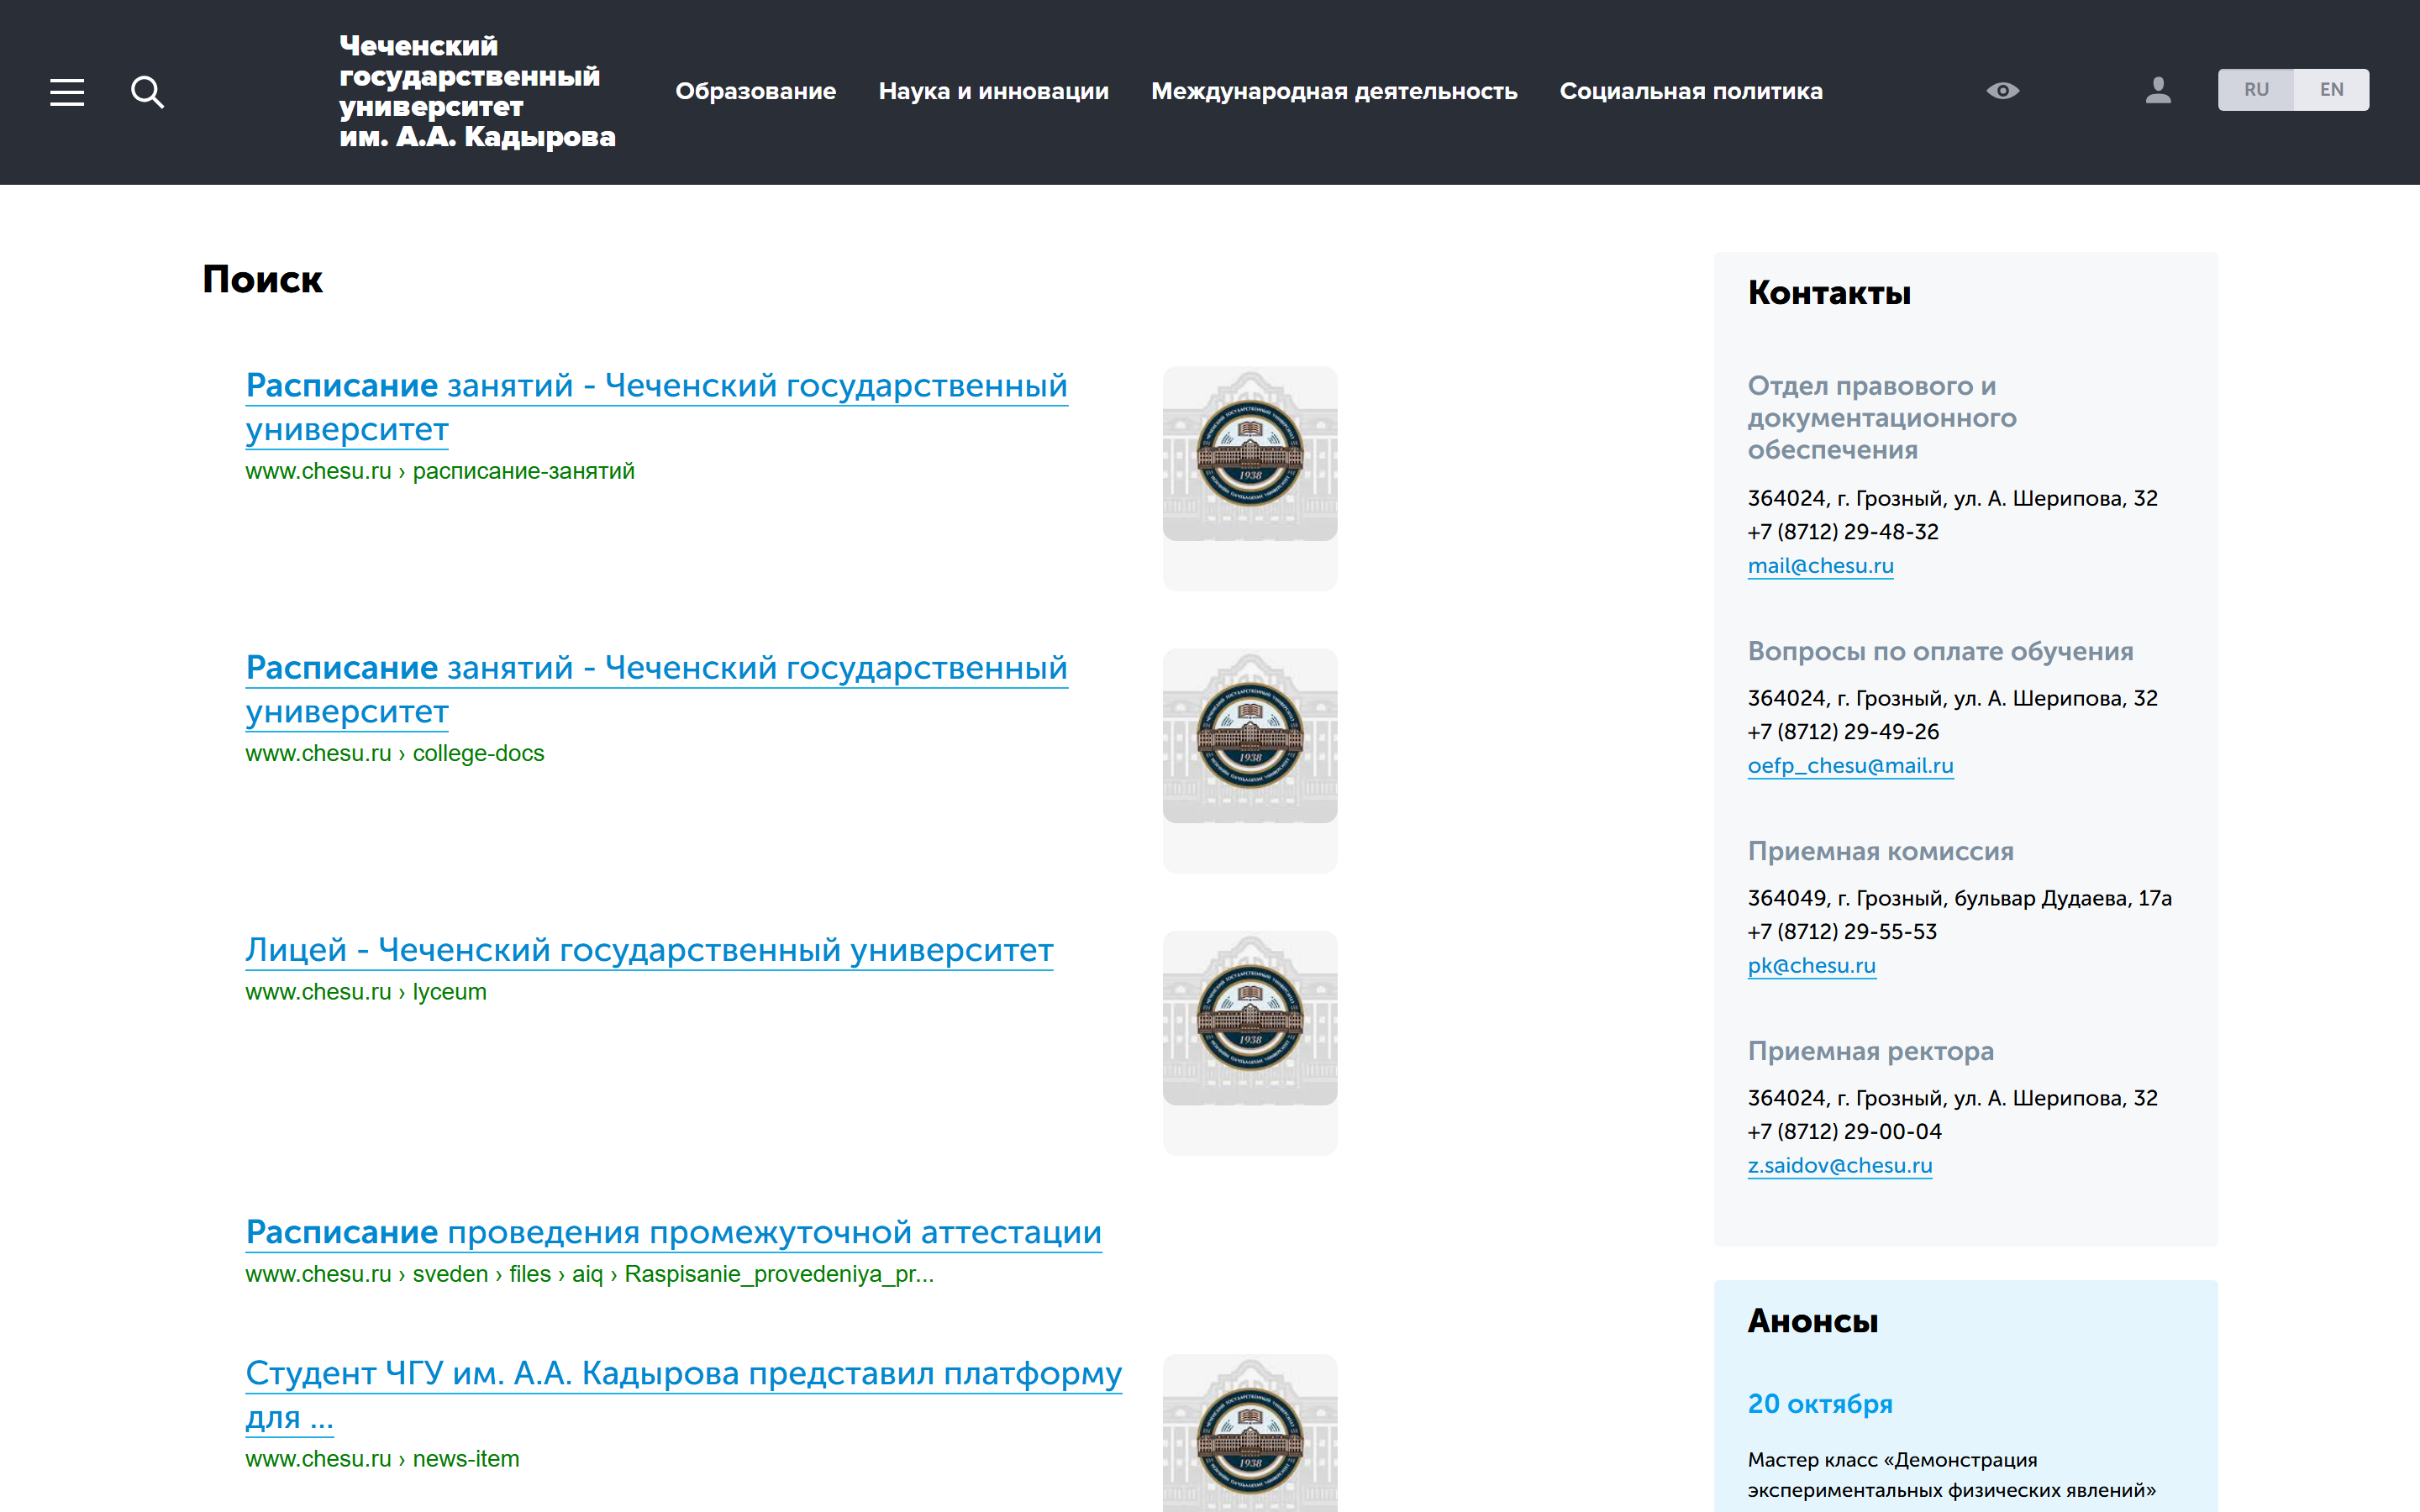The image size is (2420, 1512).
Task: Email z.saidov@chesu.ru
Action: pos(1839,1166)
